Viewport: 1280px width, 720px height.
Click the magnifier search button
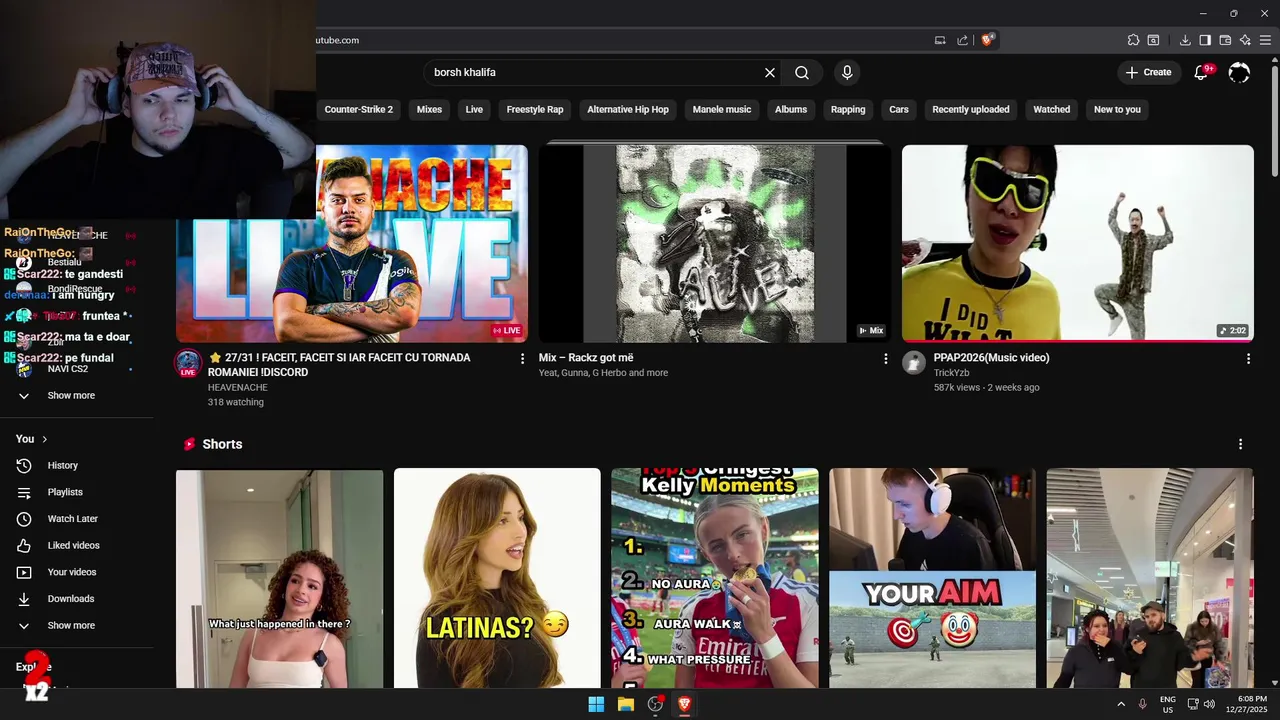[x=802, y=72]
